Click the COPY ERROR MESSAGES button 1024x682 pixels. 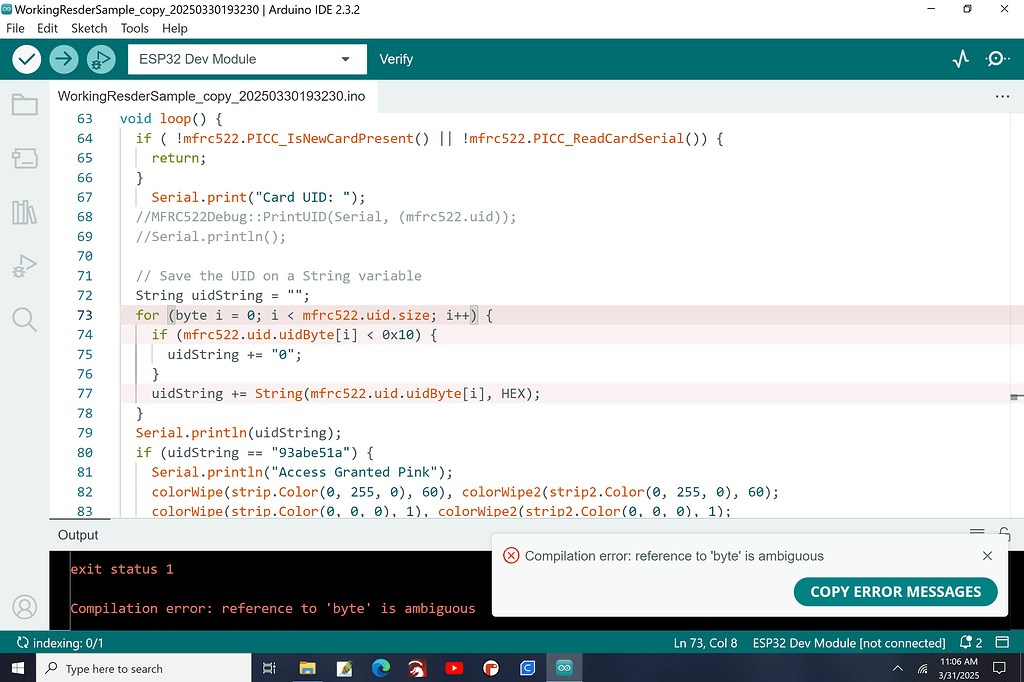895,592
